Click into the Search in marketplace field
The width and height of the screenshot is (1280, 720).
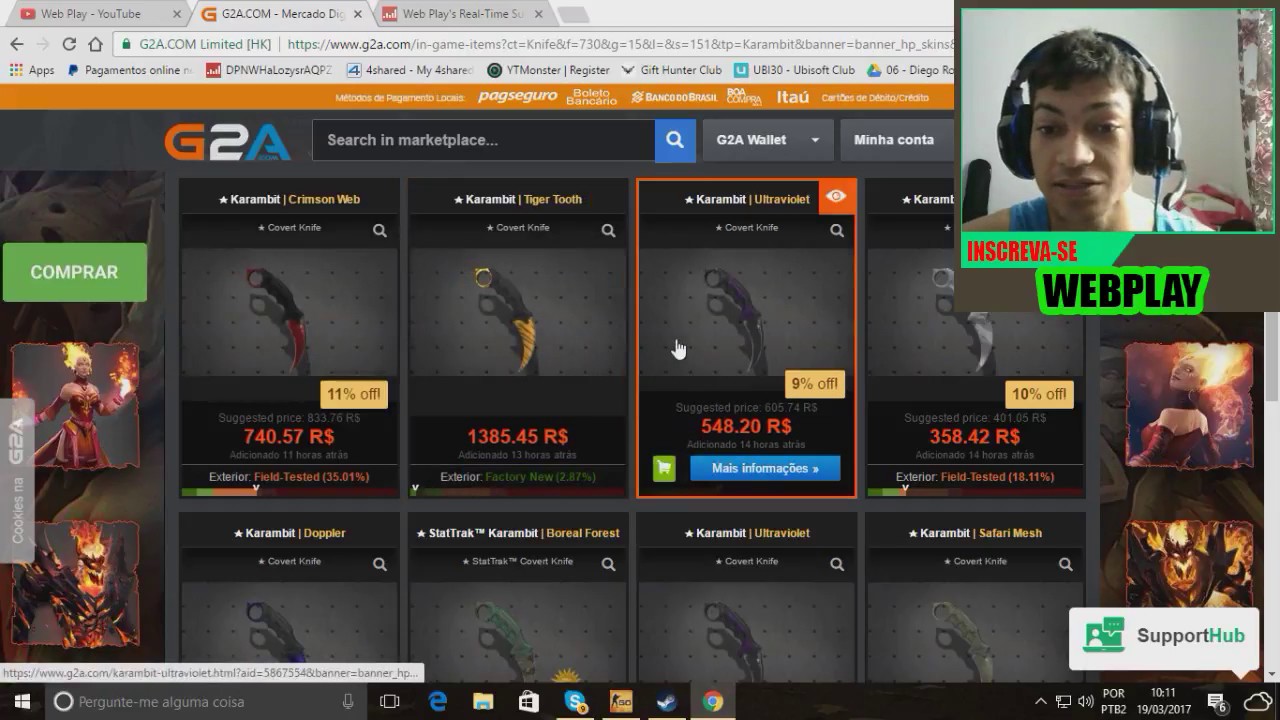[483, 140]
